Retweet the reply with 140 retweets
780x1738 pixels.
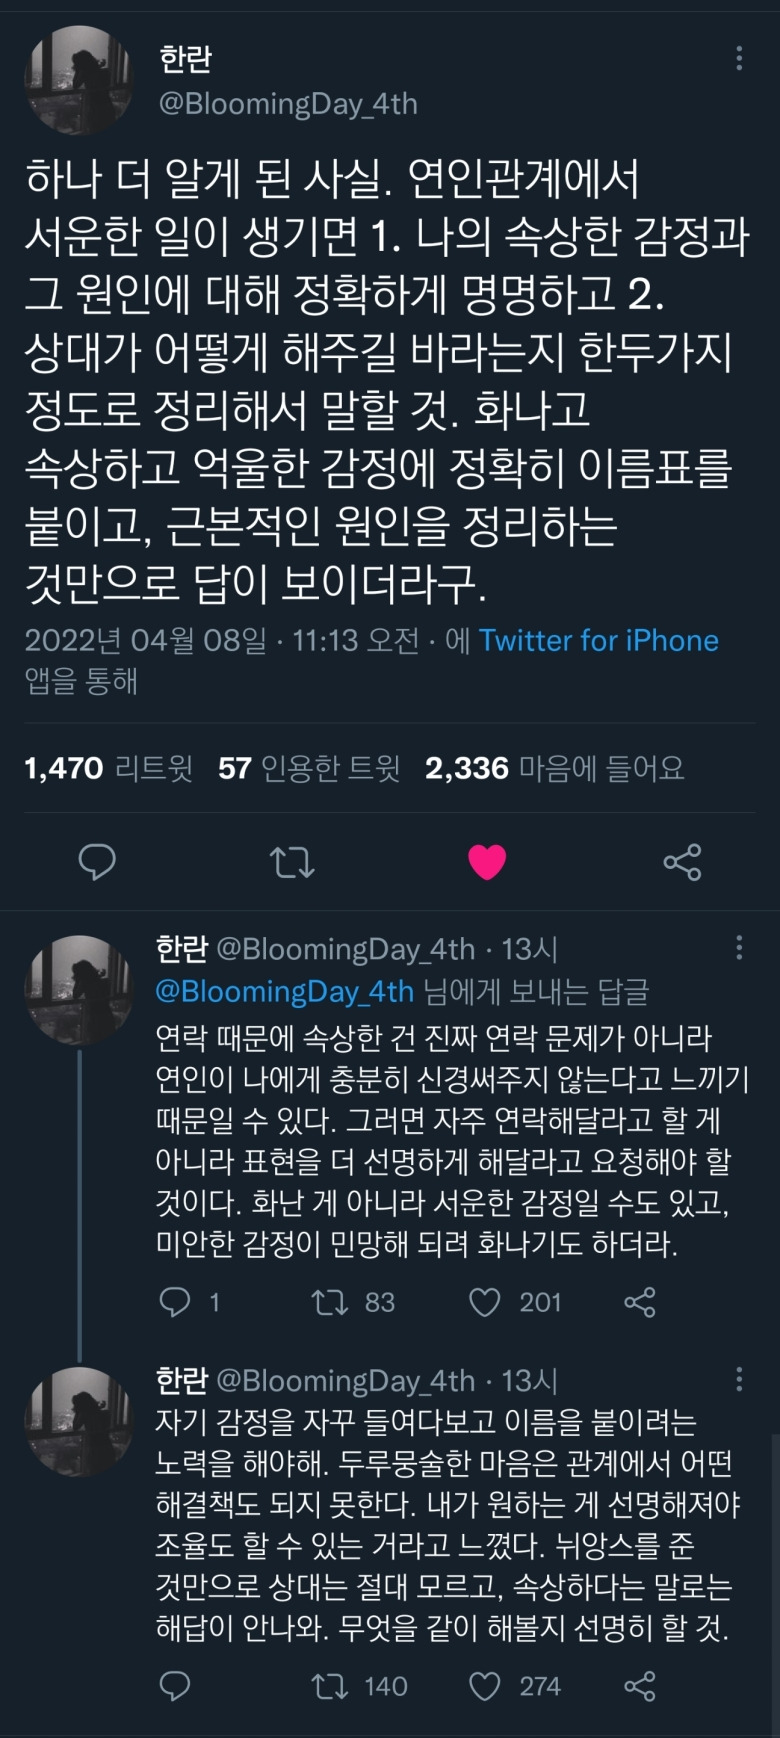tap(330, 1686)
